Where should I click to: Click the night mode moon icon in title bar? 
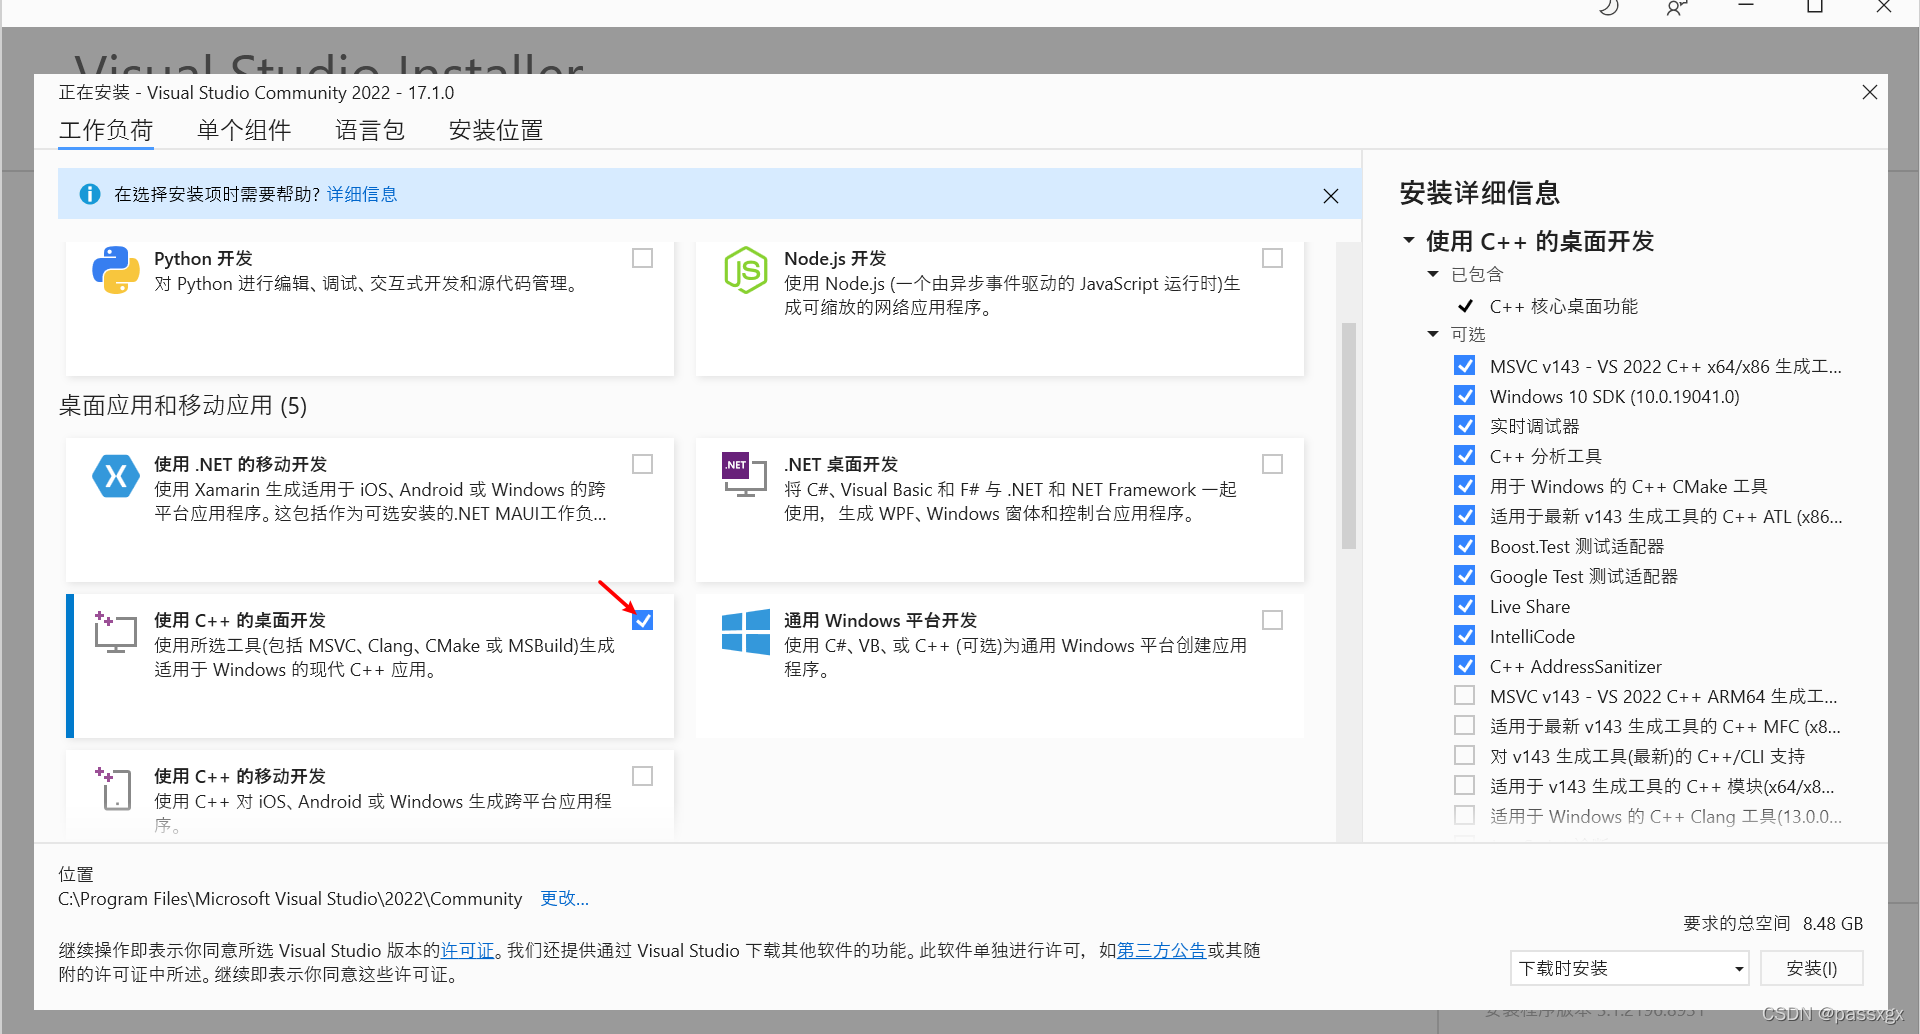click(1609, 8)
